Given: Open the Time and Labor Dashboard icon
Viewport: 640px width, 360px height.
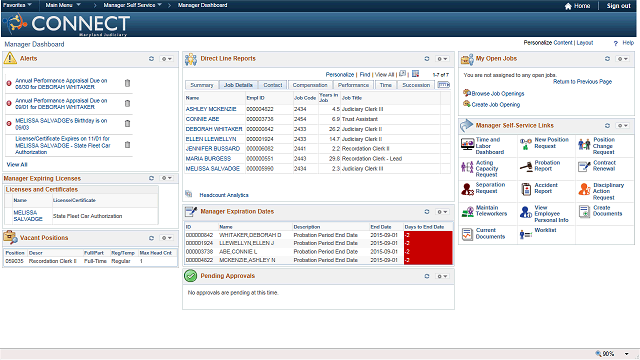Looking at the screenshot, I should [x=467, y=144].
